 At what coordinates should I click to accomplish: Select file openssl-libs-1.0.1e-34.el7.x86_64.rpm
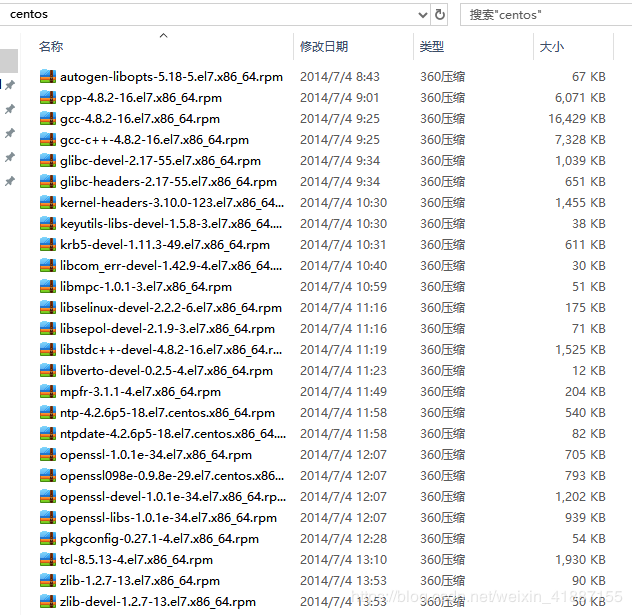(168, 517)
